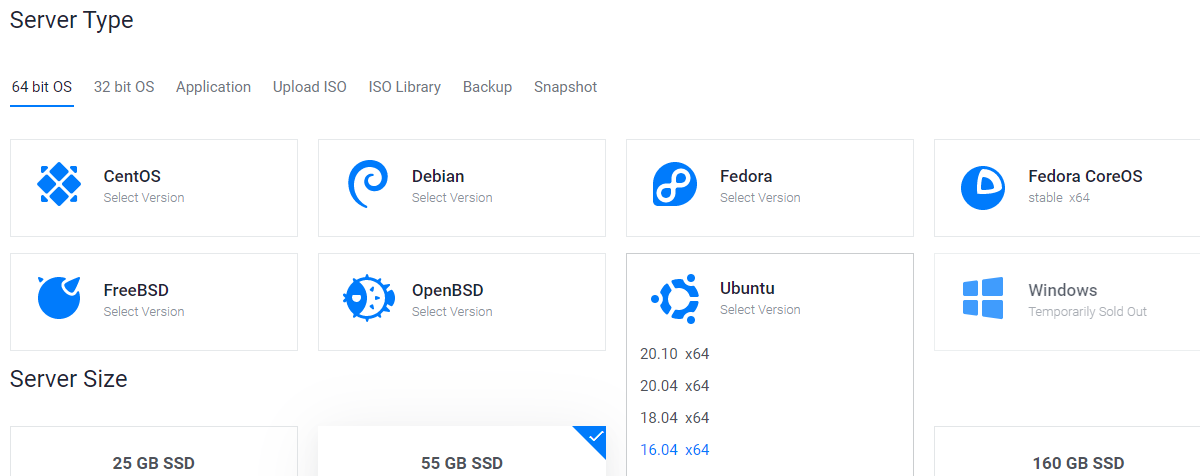This screenshot has width=1200, height=476.
Task: Click the Server Size heading
Action: point(69,379)
